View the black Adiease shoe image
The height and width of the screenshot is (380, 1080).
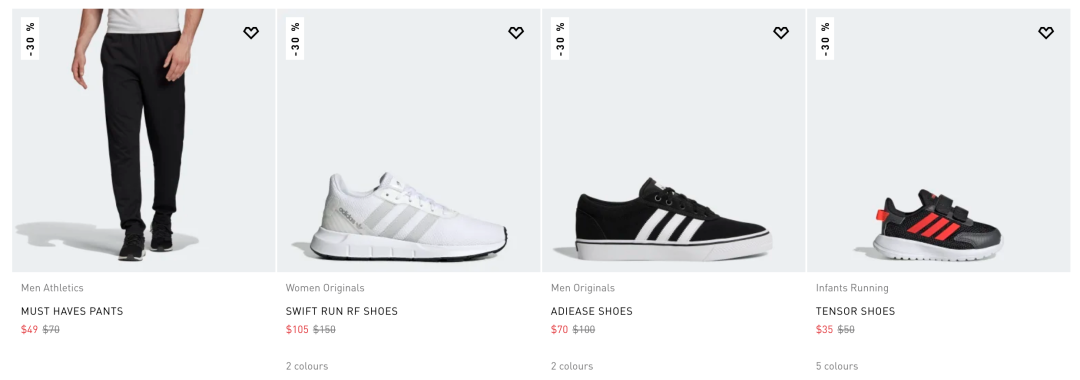pos(674,140)
